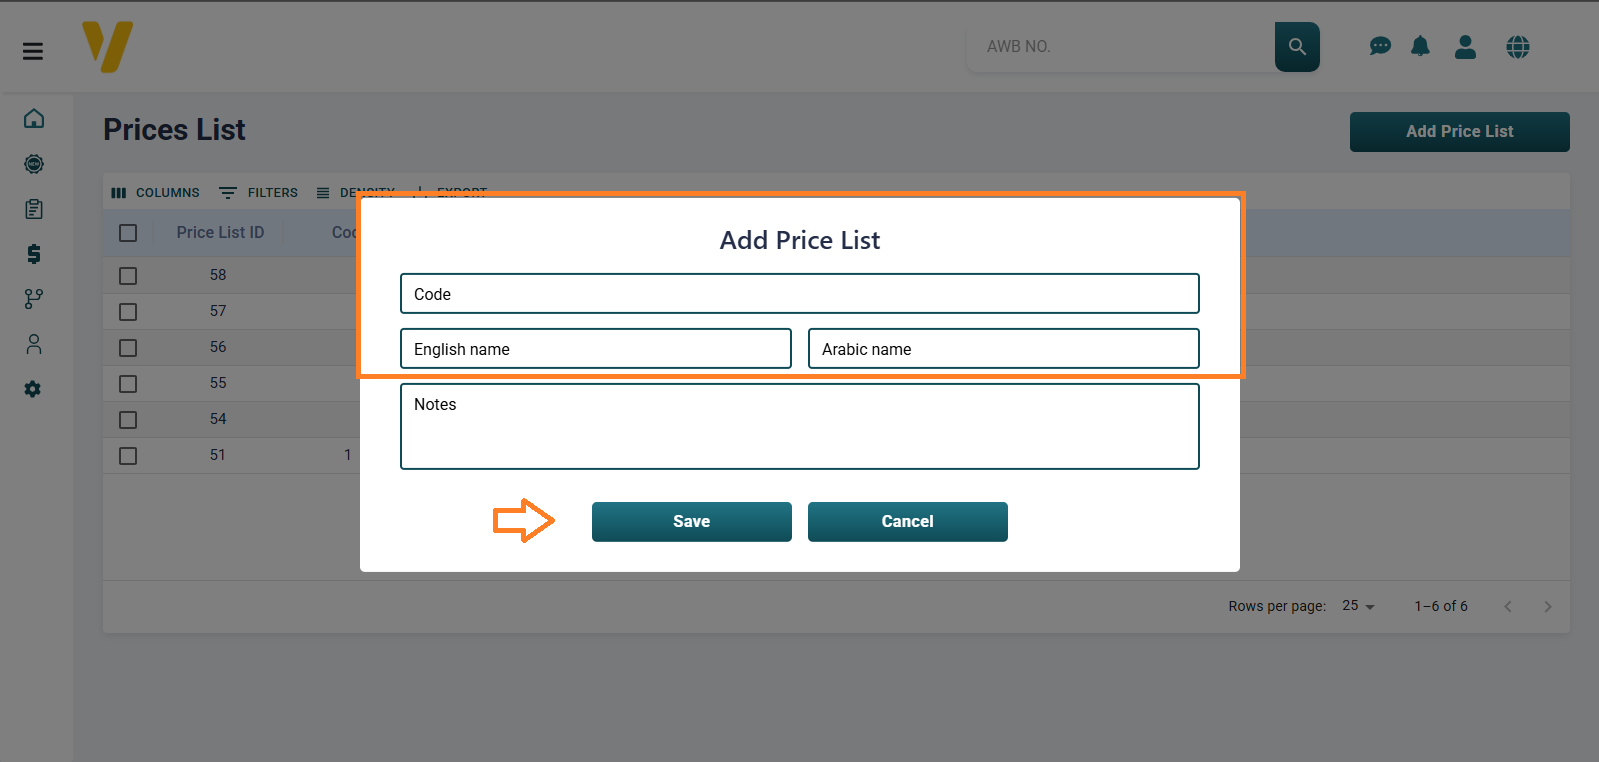Tick the checkbox for row 58
1599x762 pixels.
click(x=128, y=276)
